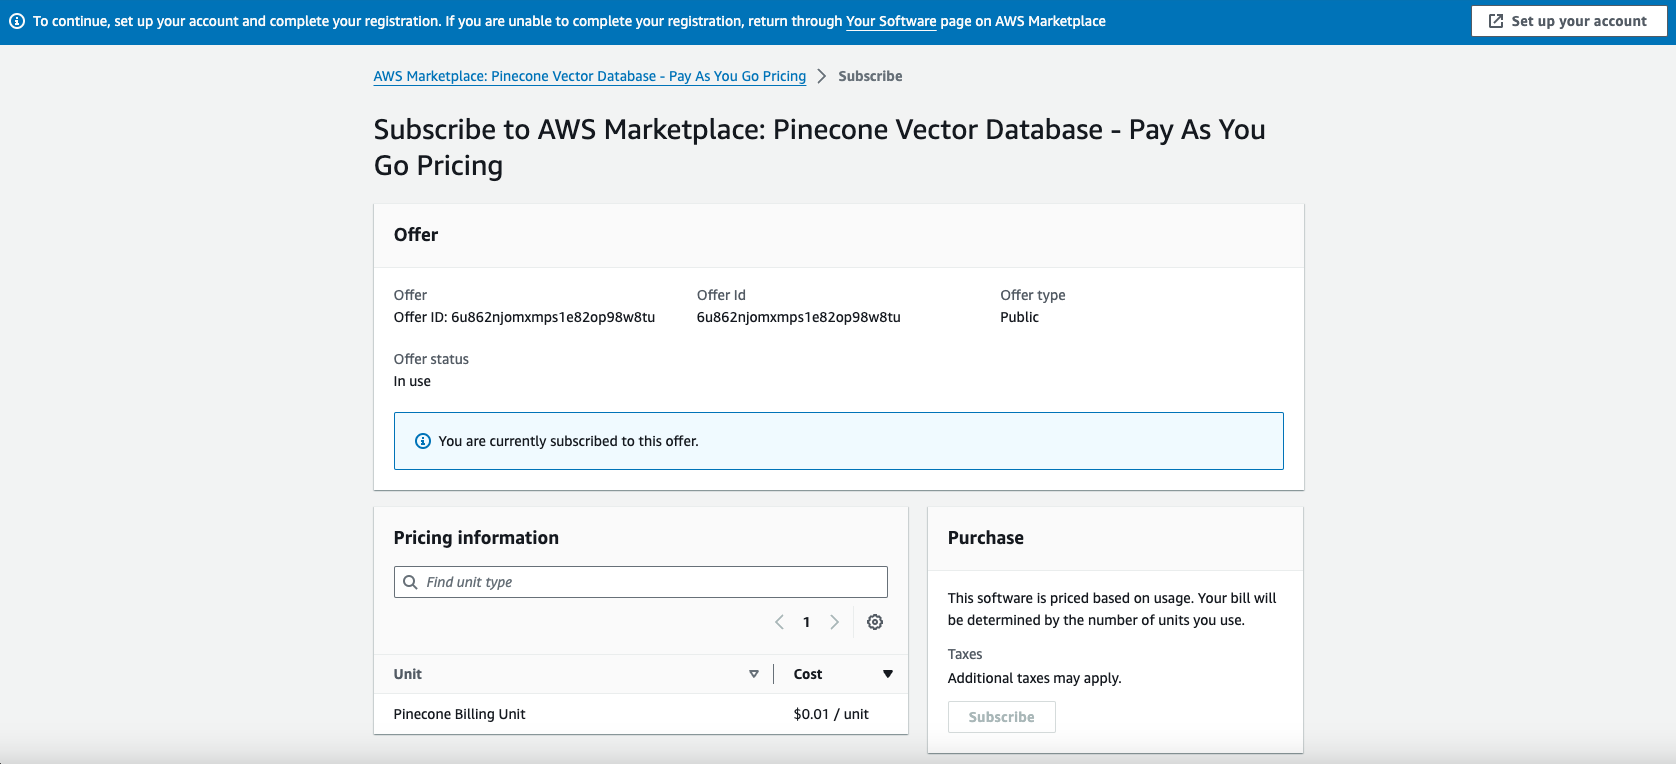Click the info icon in subscribed notice
This screenshot has width=1676, height=764.
tap(423, 441)
